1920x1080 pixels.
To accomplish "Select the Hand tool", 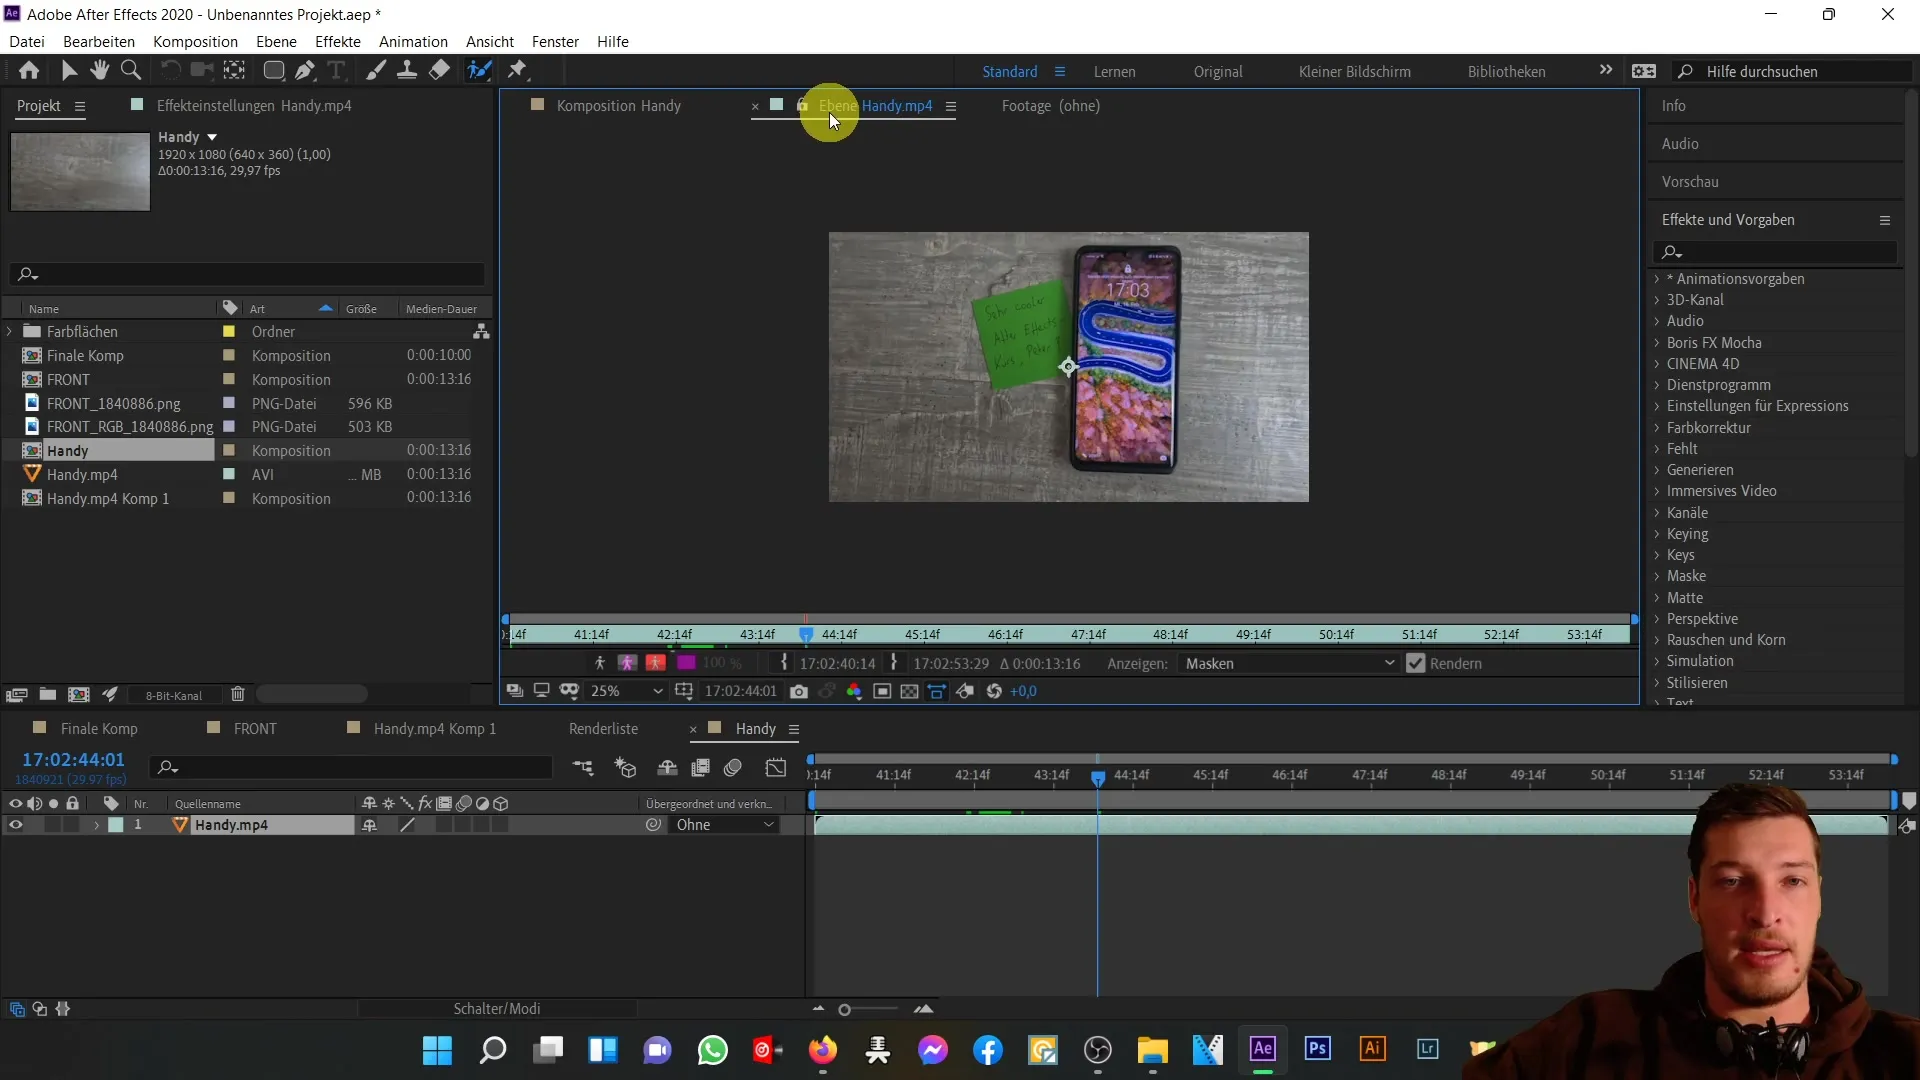I will click(99, 70).
